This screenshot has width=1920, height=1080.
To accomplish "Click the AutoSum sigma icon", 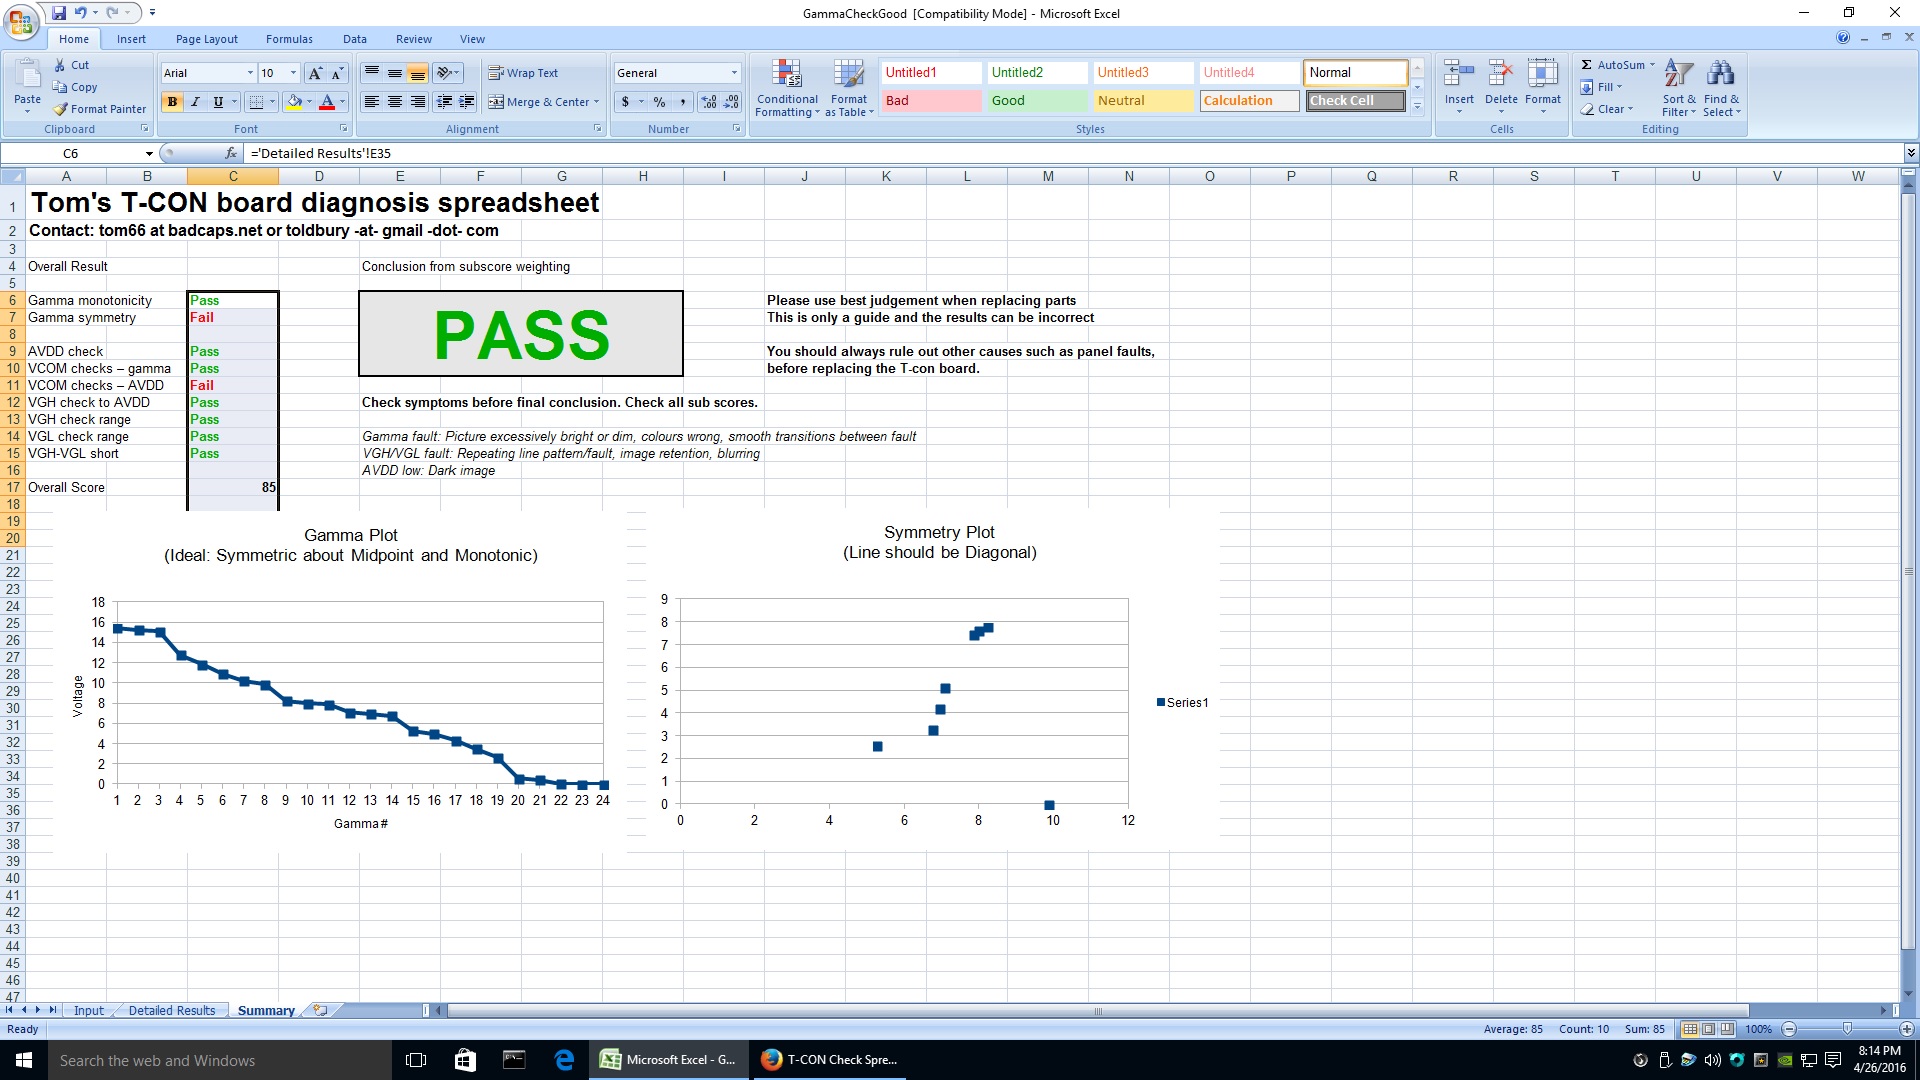I will pyautogui.click(x=1587, y=65).
